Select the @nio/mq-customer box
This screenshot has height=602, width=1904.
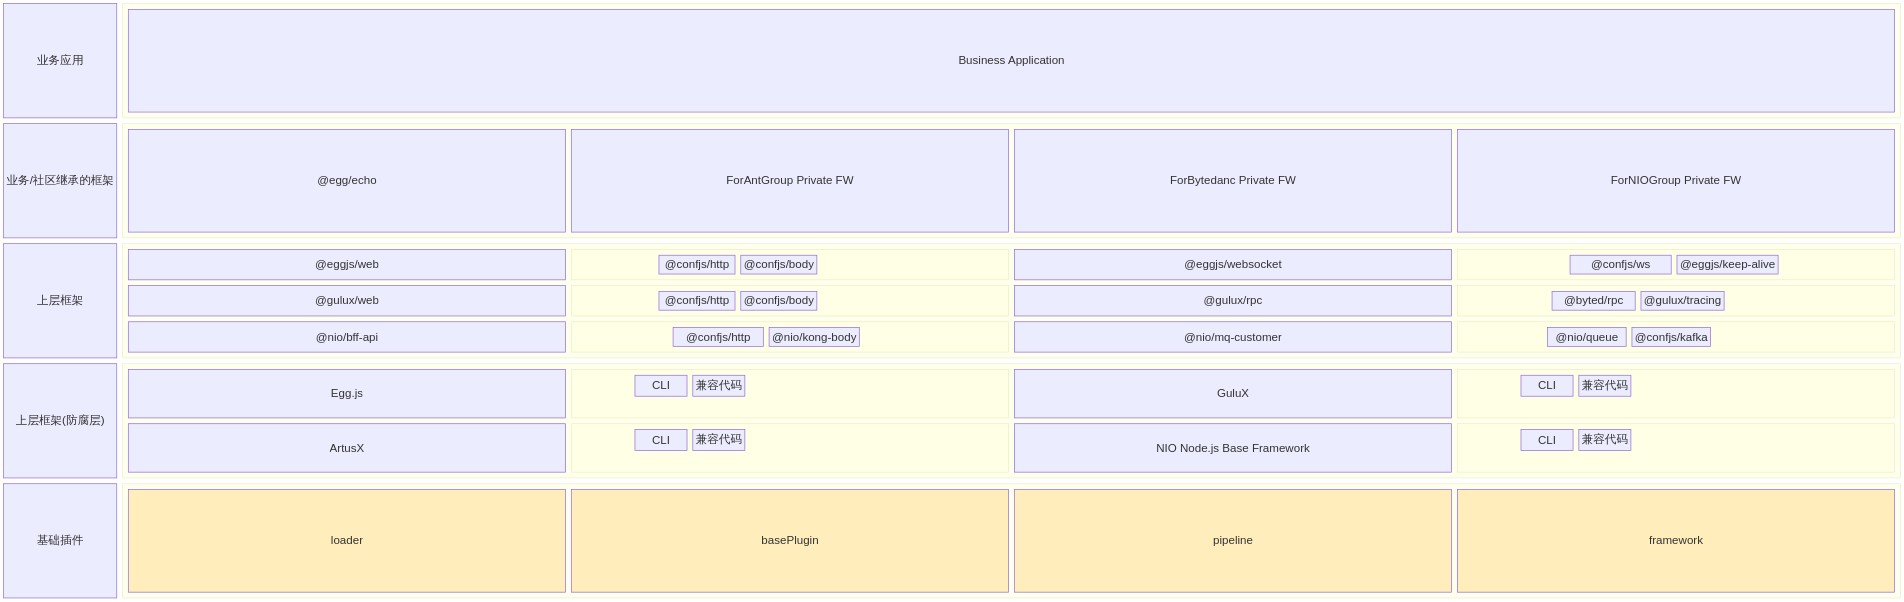click(1233, 337)
